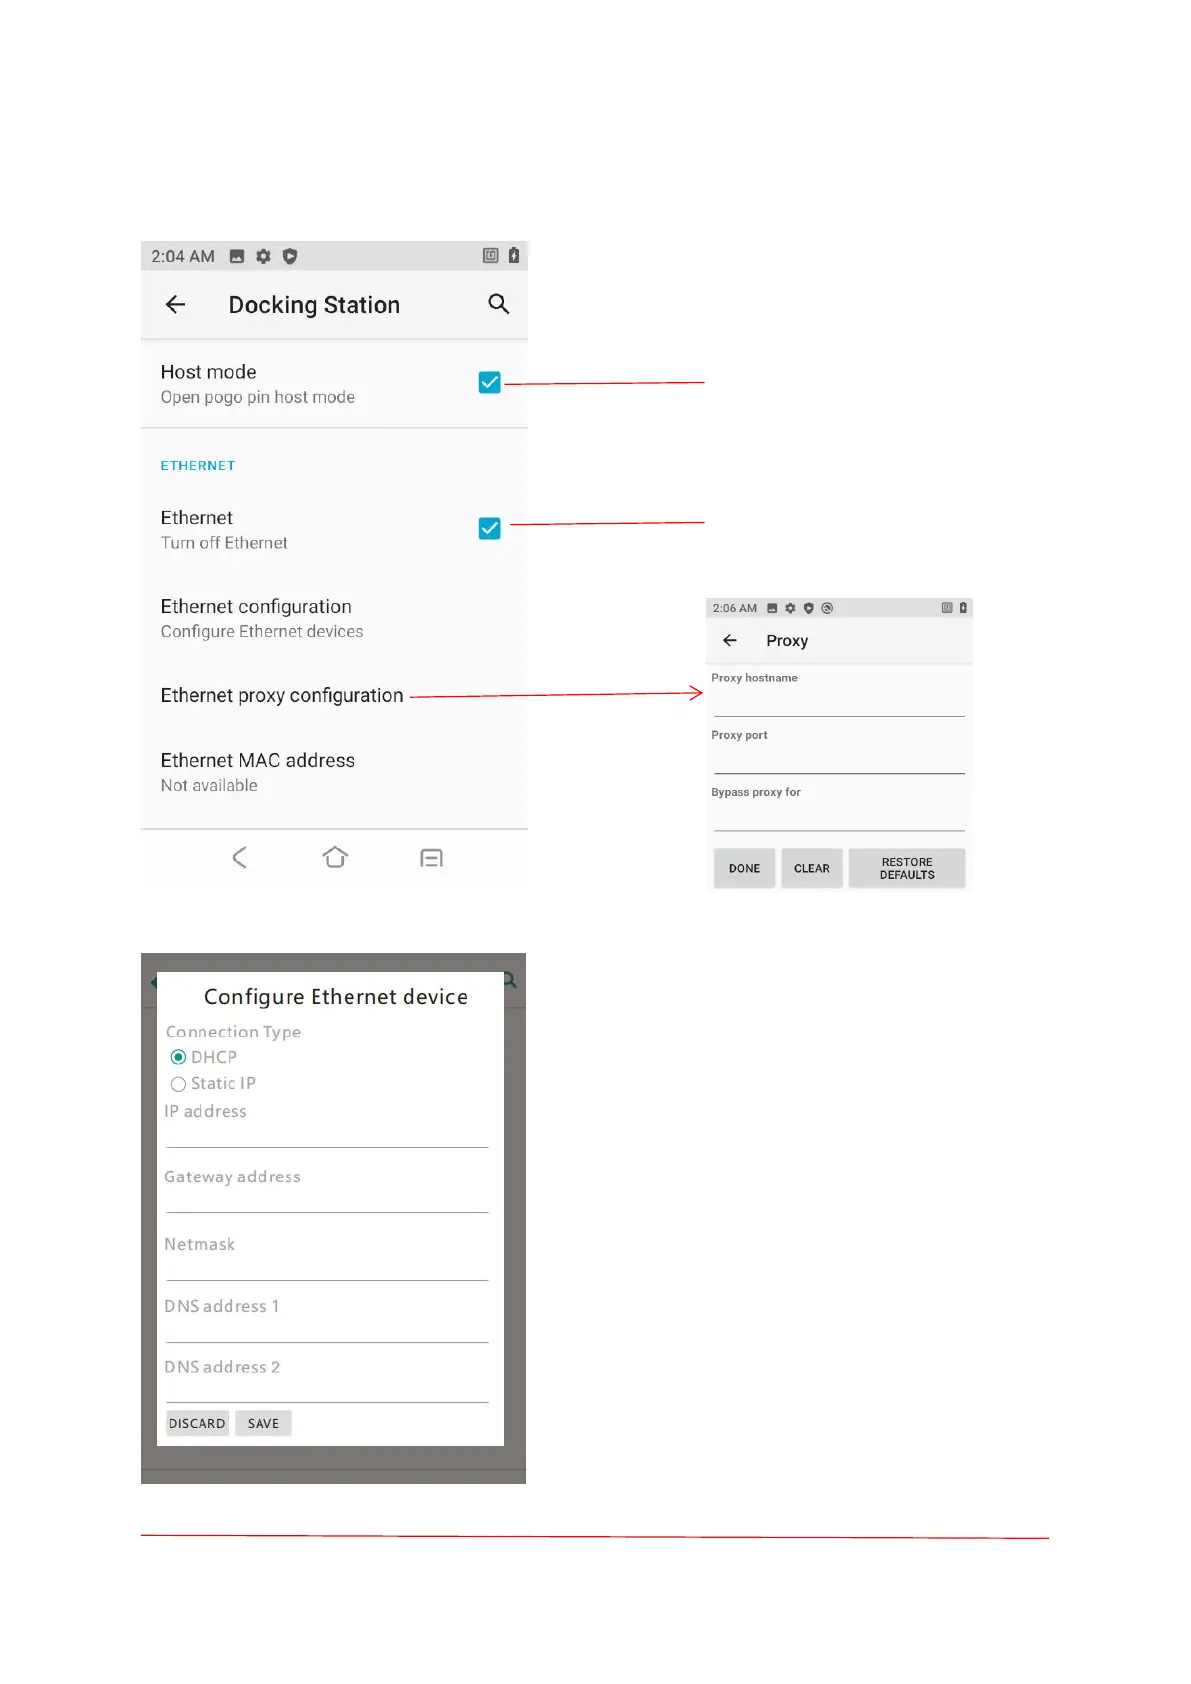
Task: Save the Ethernet device configuration
Action: (263, 1423)
